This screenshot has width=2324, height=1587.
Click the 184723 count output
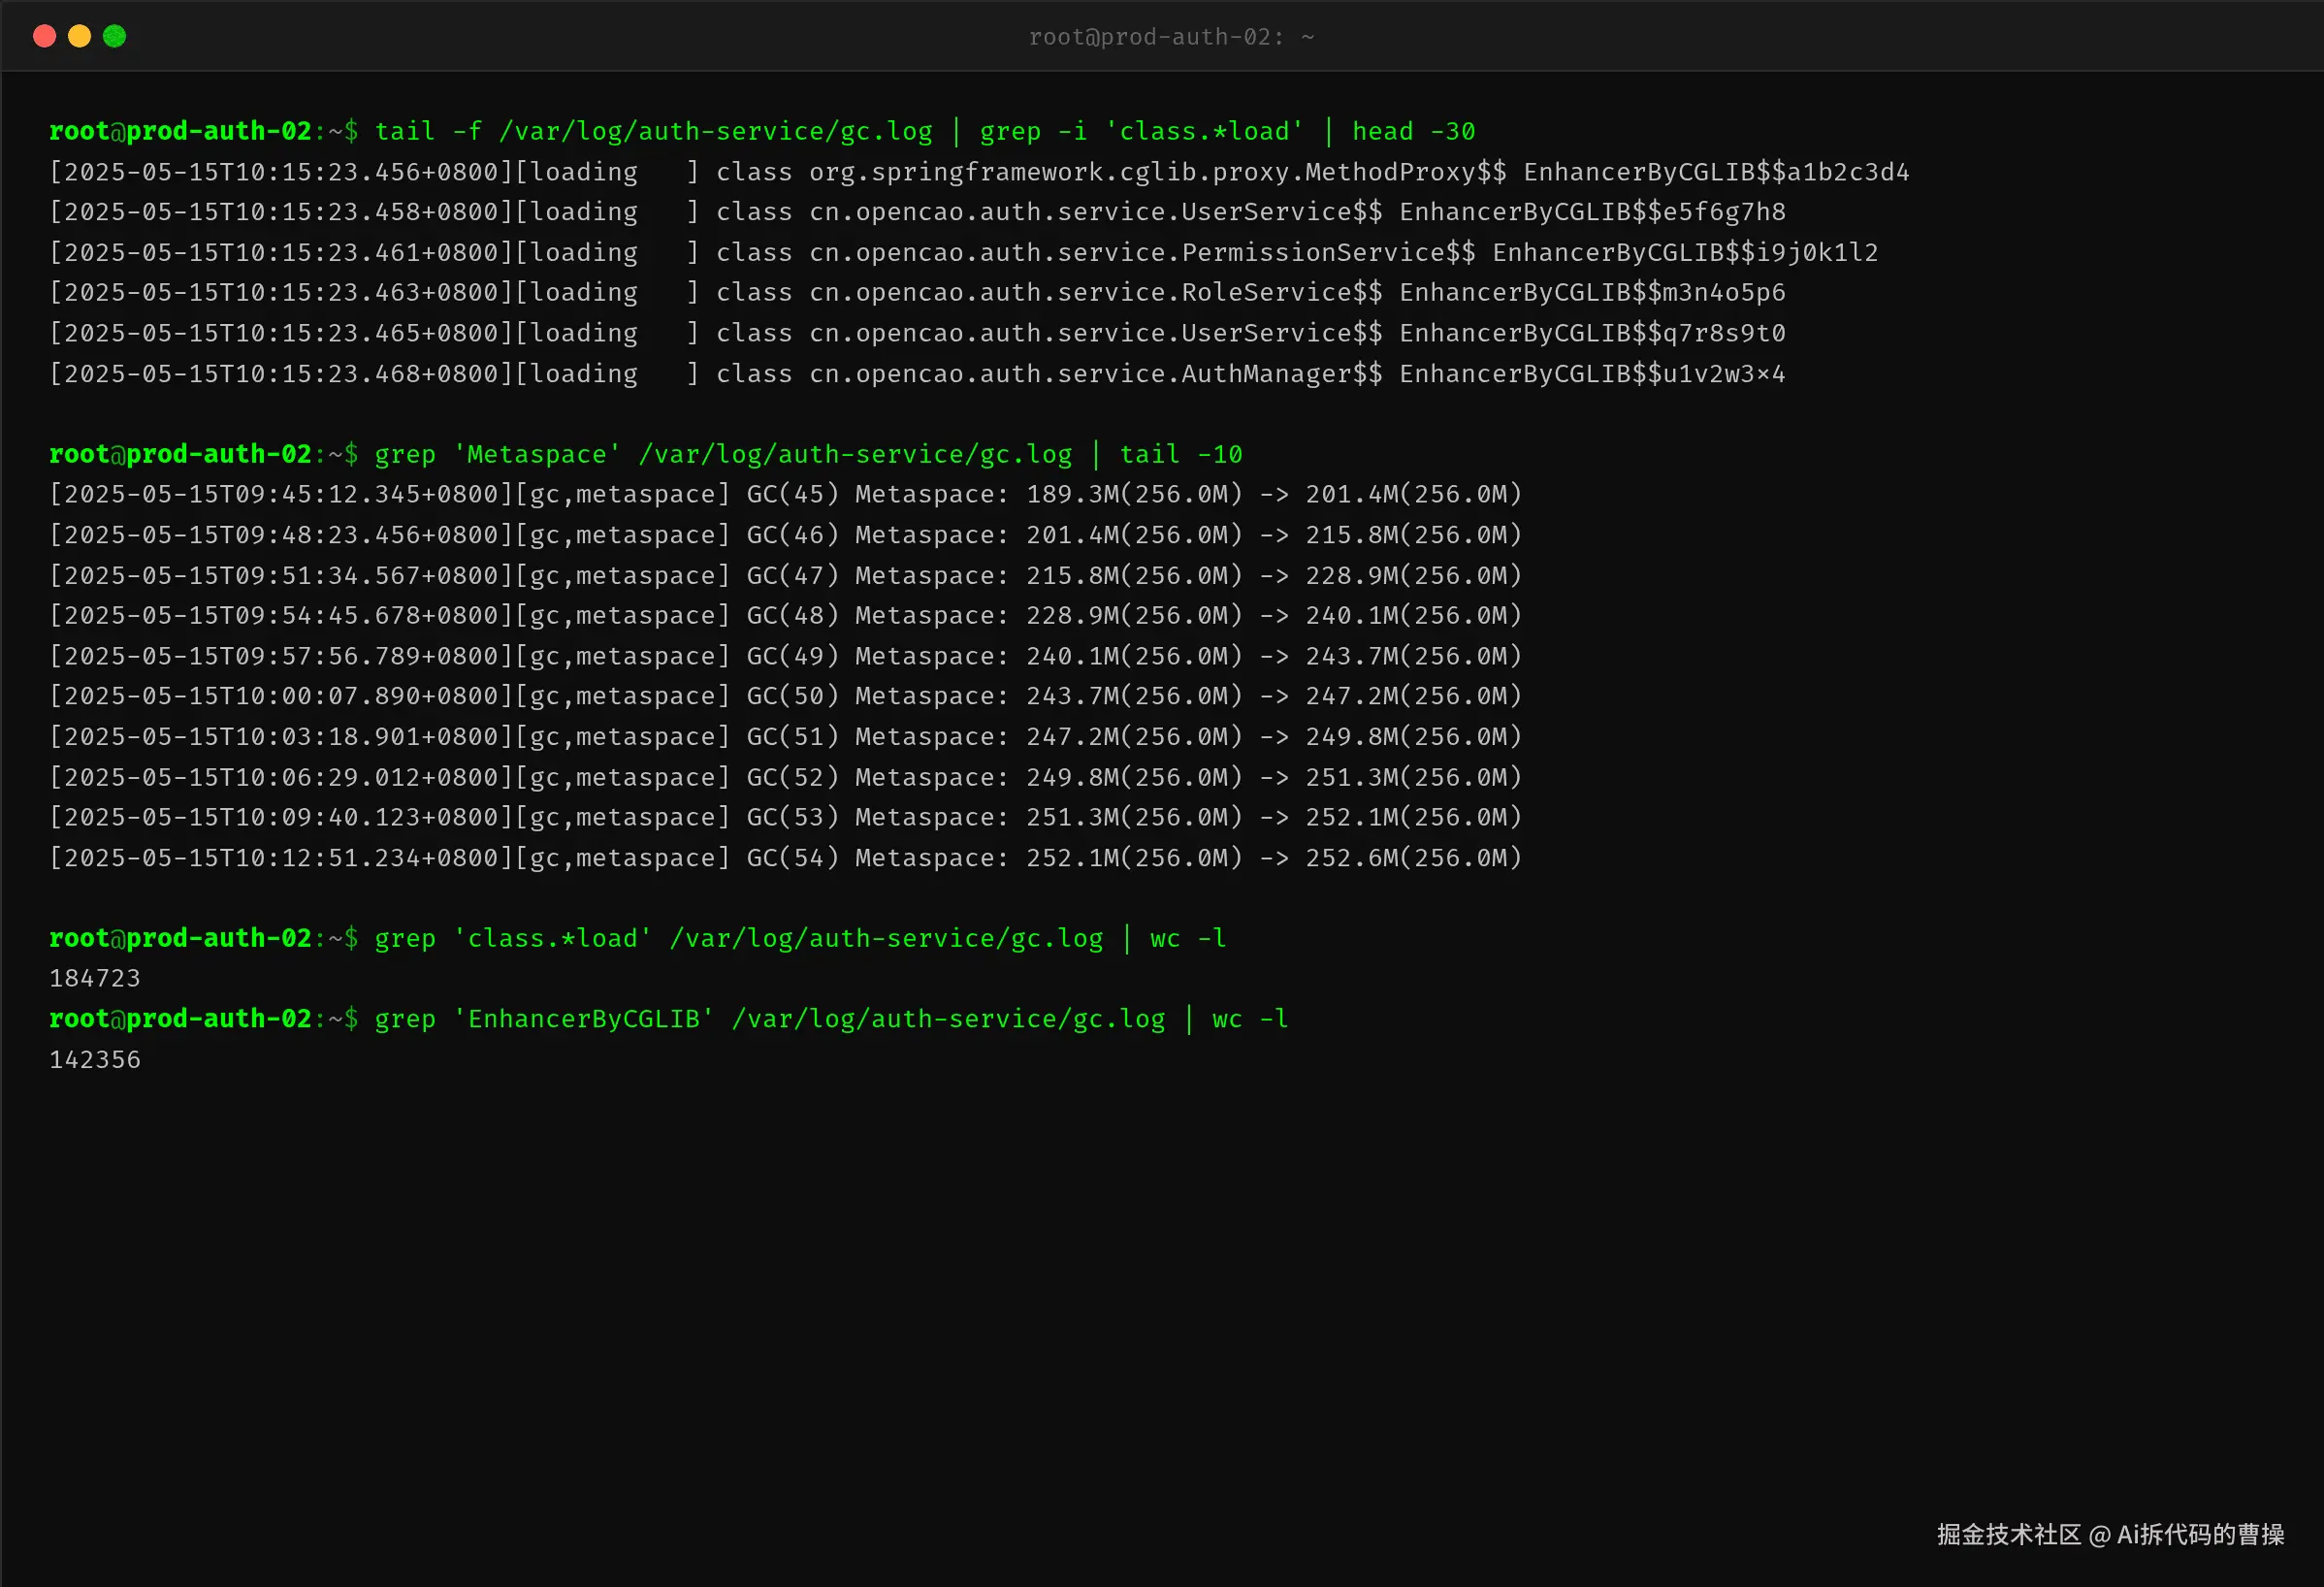95,978
